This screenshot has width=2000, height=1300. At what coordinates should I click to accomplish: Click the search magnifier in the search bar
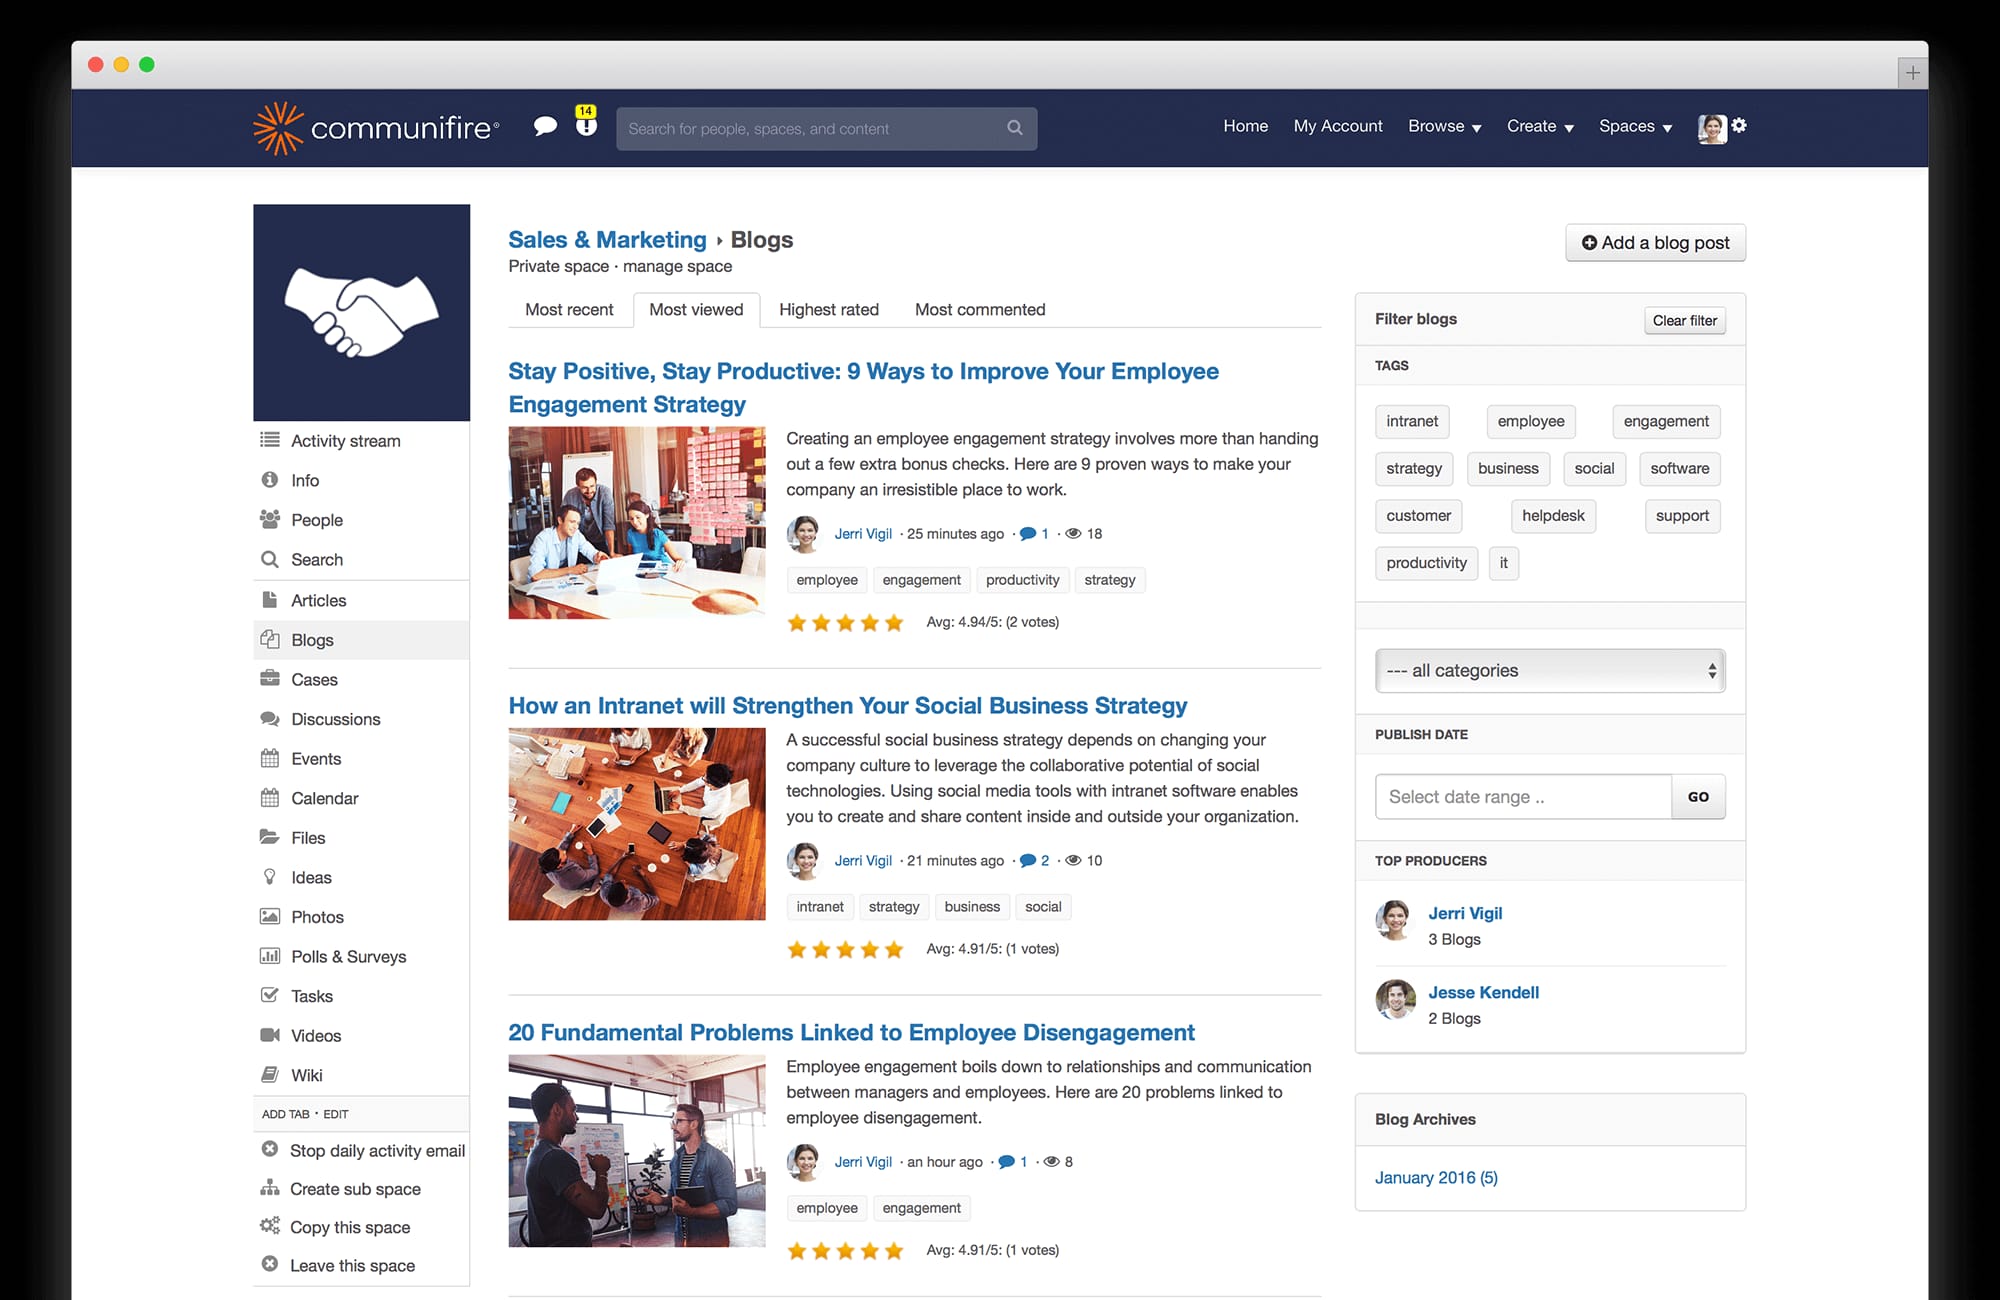point(1014,128)
